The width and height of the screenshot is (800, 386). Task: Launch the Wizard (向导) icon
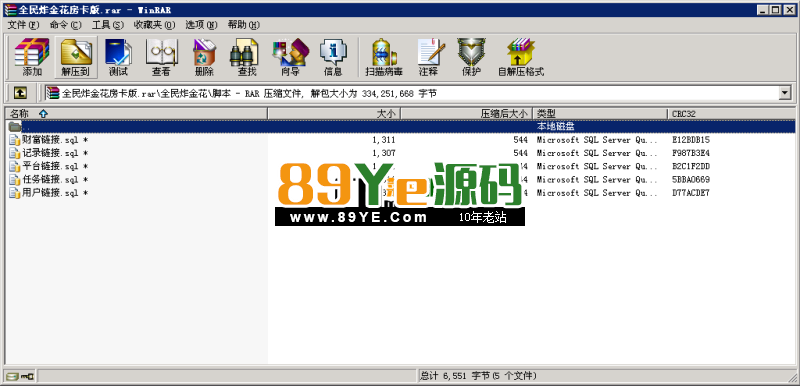(x=290, y=57)
